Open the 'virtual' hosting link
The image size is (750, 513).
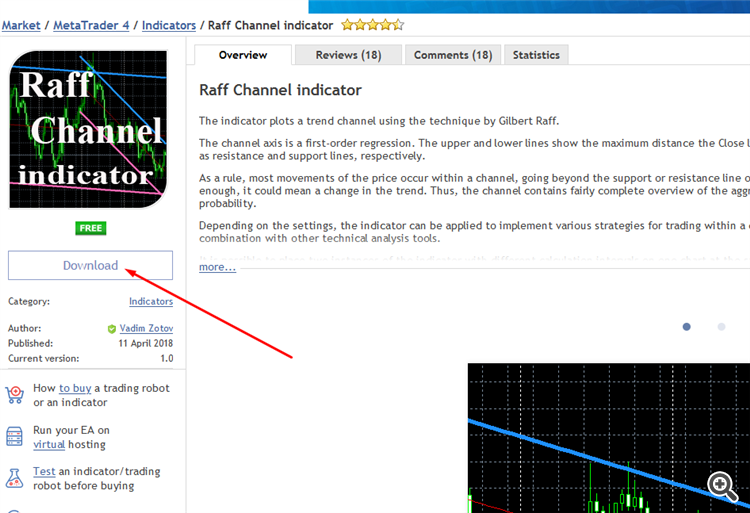[x=49, y=444]
